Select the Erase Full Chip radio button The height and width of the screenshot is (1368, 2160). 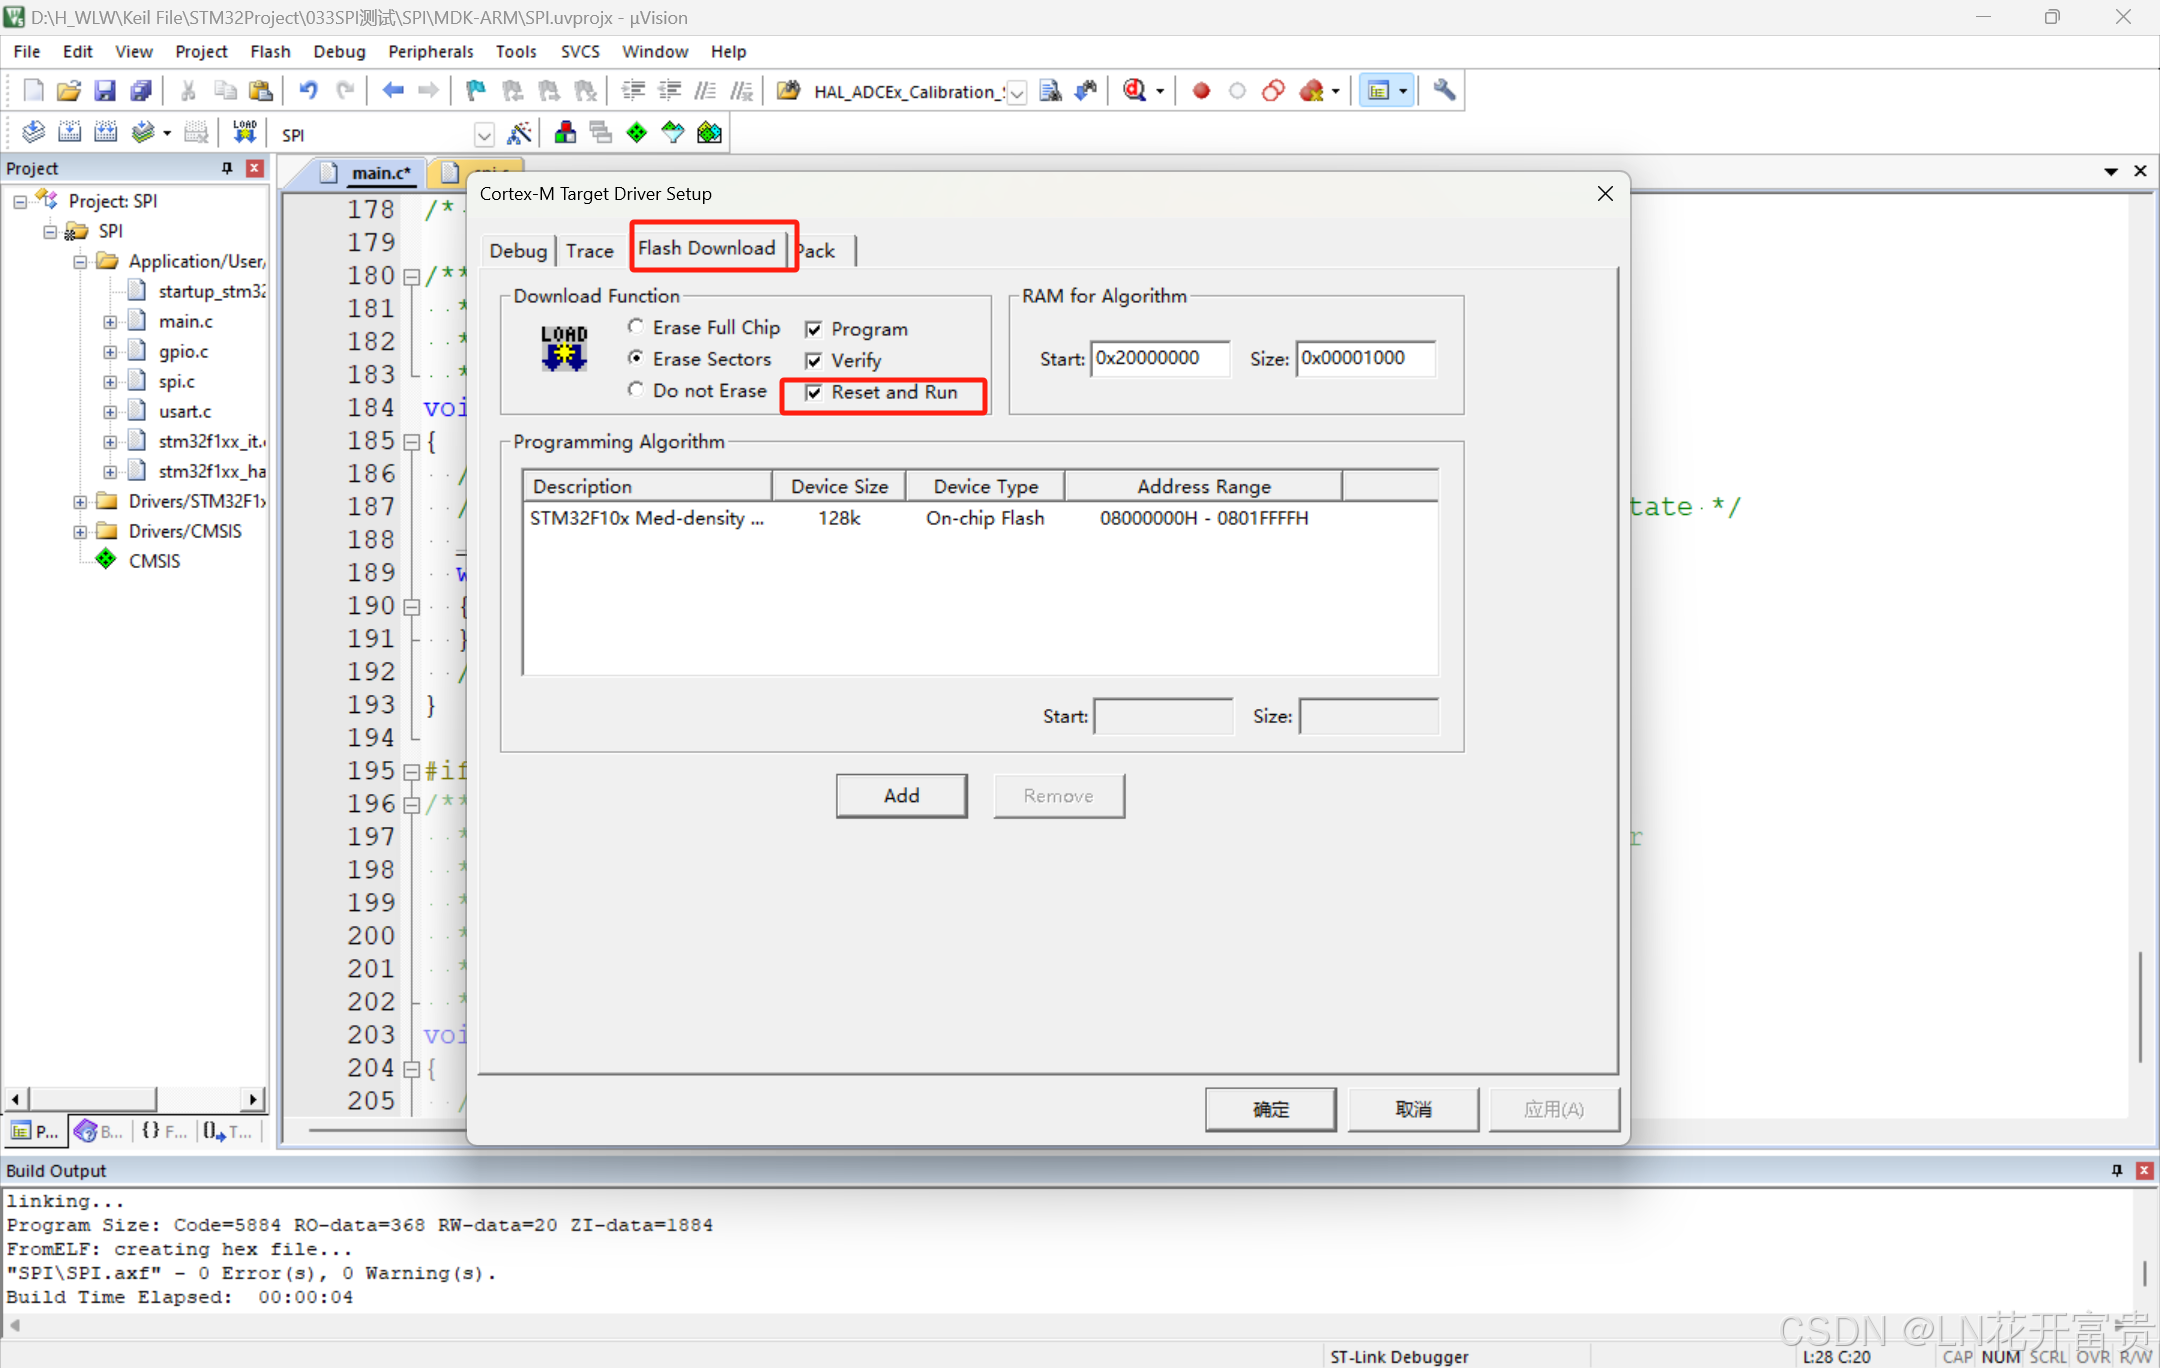tap(636, 327)
